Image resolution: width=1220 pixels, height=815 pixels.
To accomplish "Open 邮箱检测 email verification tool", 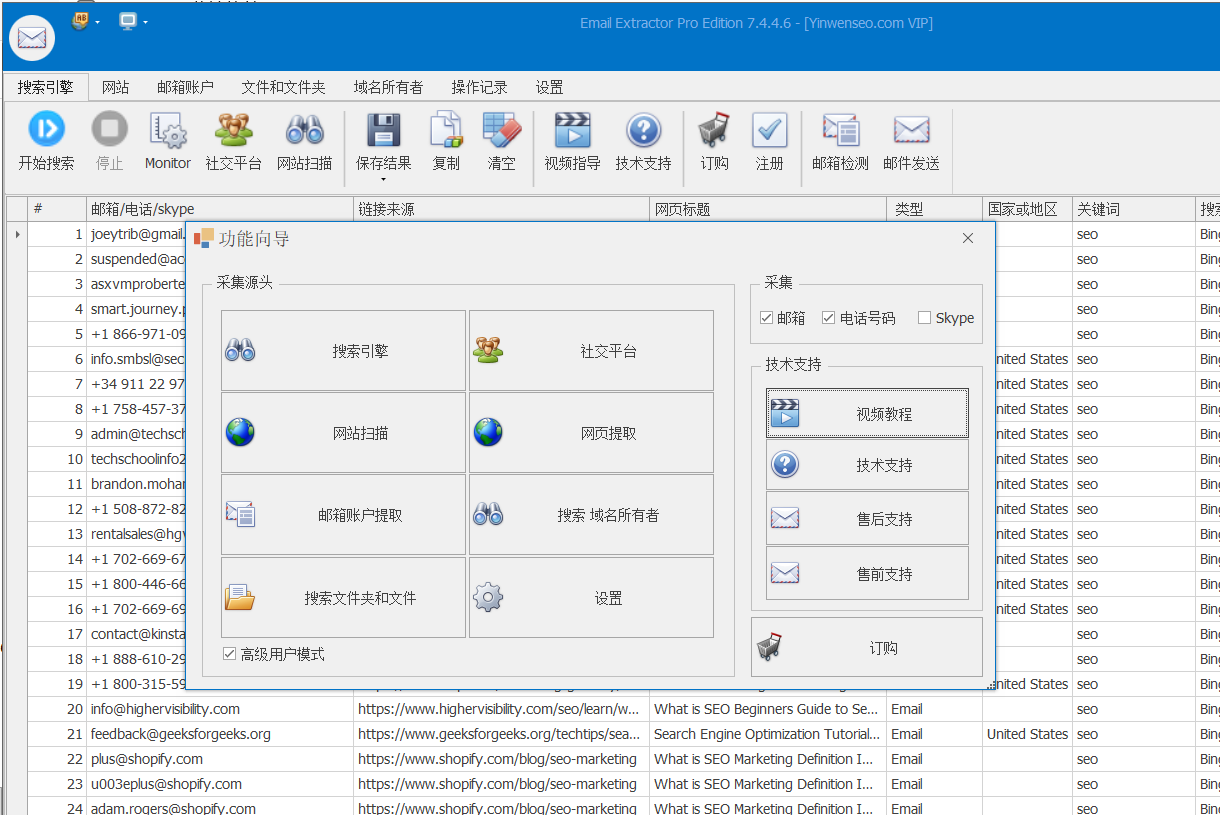I will point(840,130).
